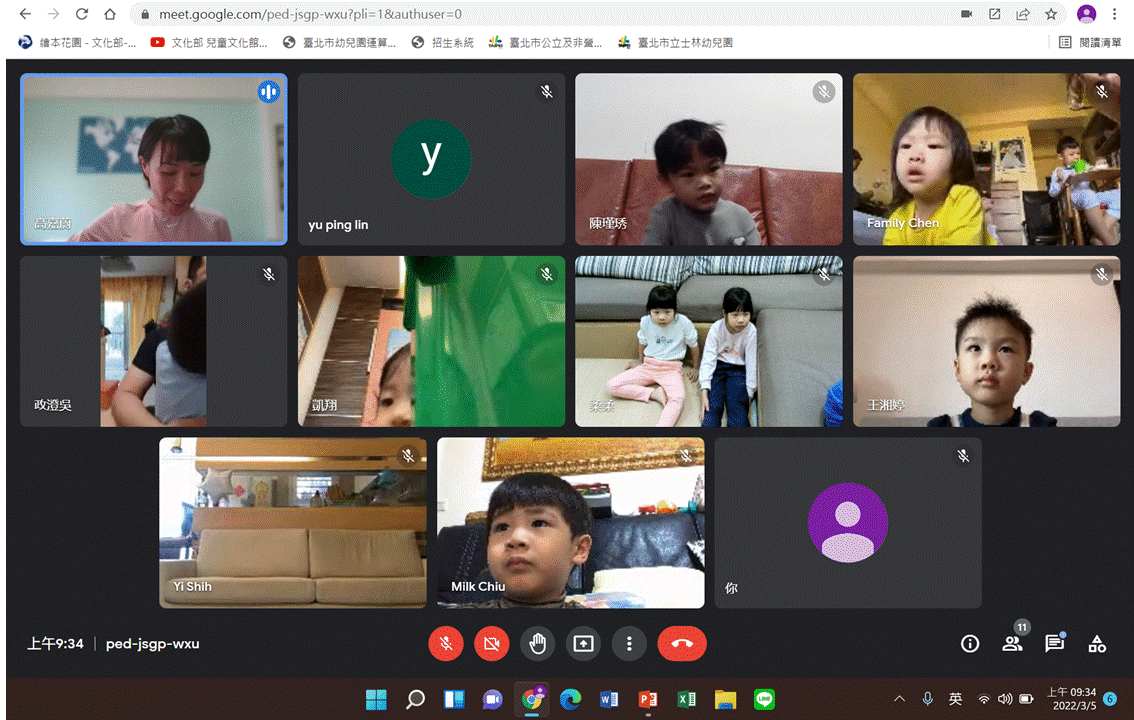Screen dimensions: 1134x720
Task: Bookmark this page with the star icon
Action: (x=1051, y=15)
